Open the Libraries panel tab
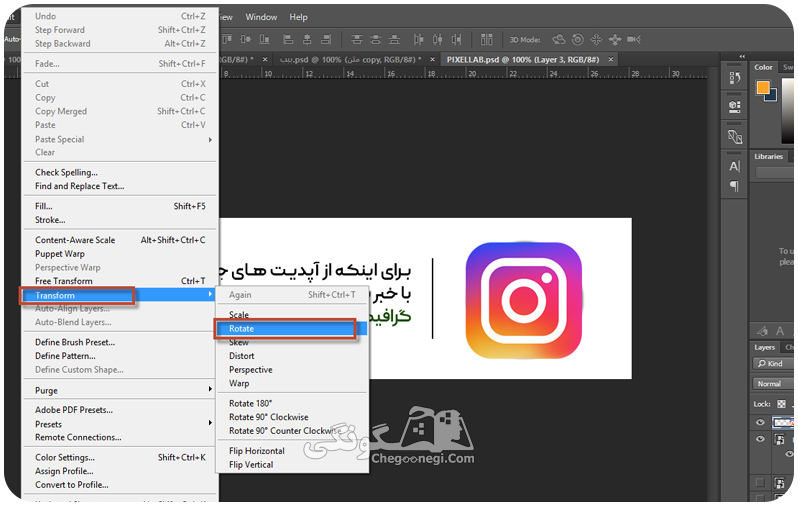798x508 pixels. [768, 156]
